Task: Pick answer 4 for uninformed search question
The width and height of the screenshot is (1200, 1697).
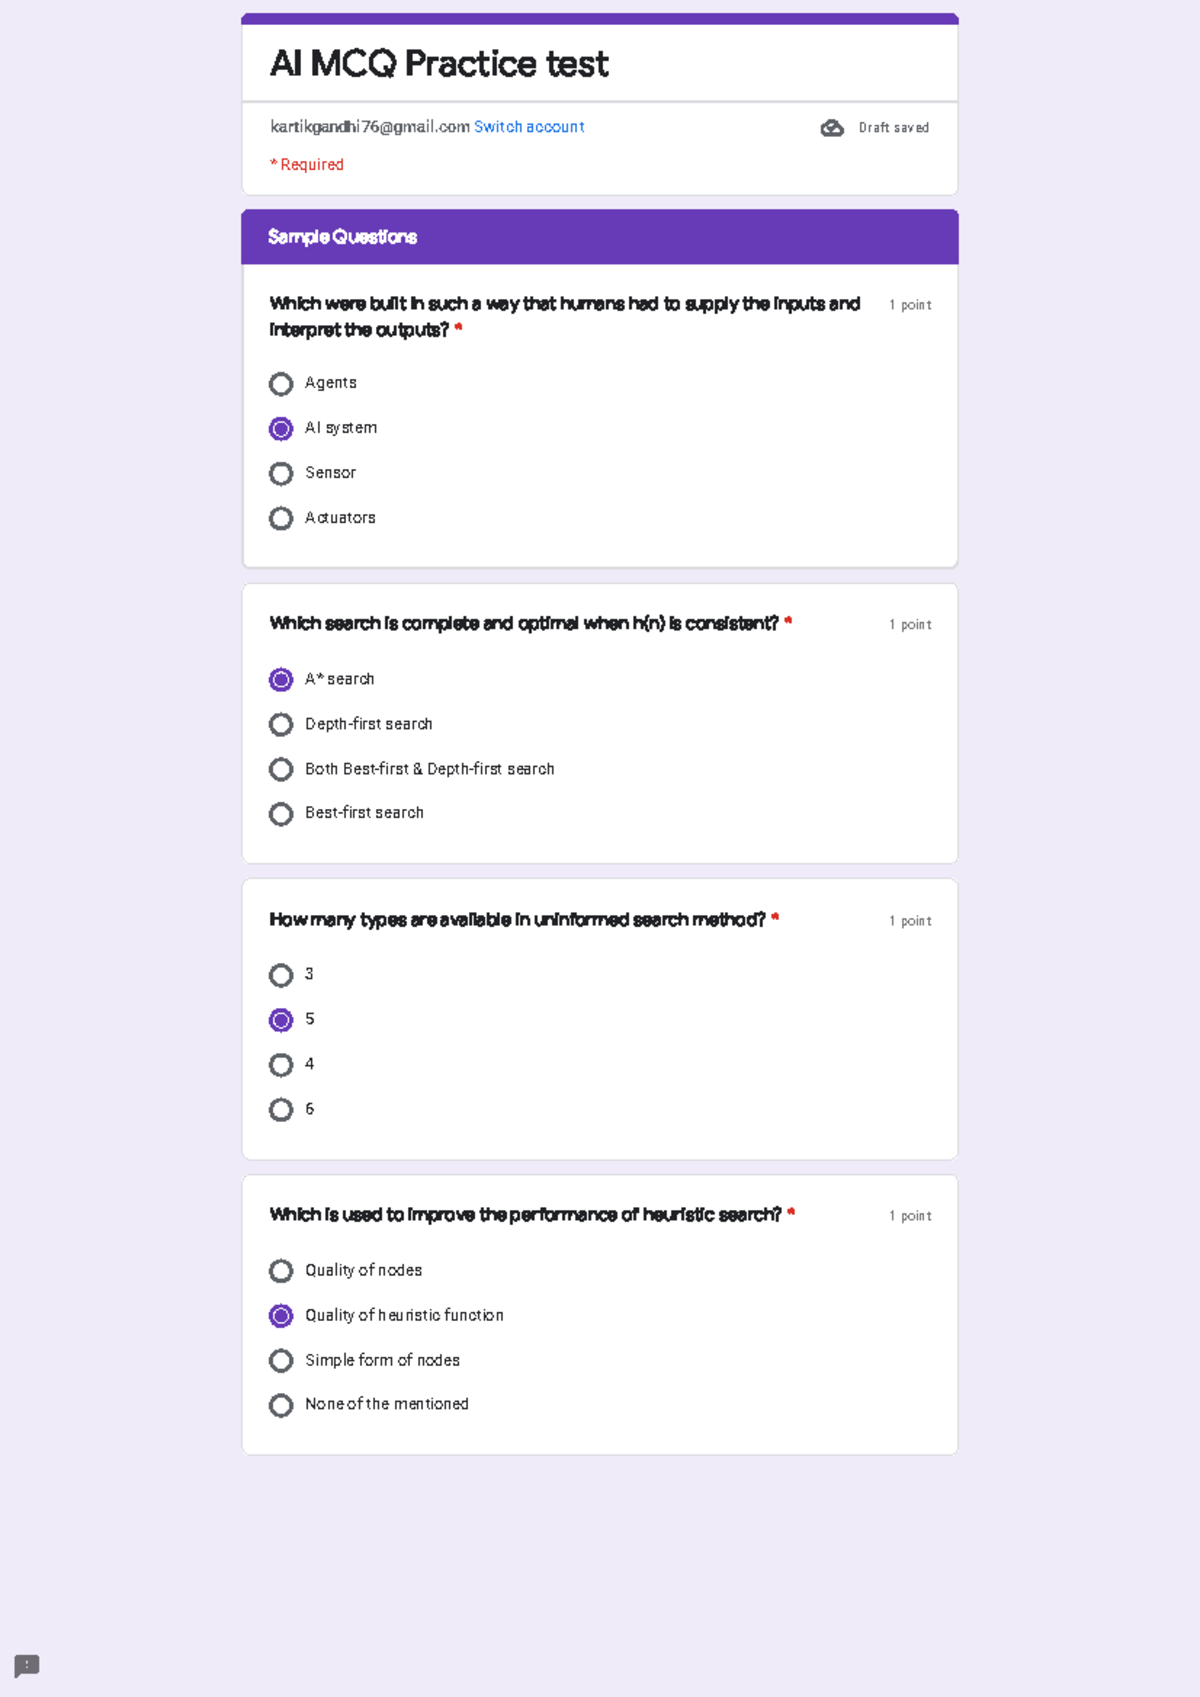Action: [x=281, y=1064]
